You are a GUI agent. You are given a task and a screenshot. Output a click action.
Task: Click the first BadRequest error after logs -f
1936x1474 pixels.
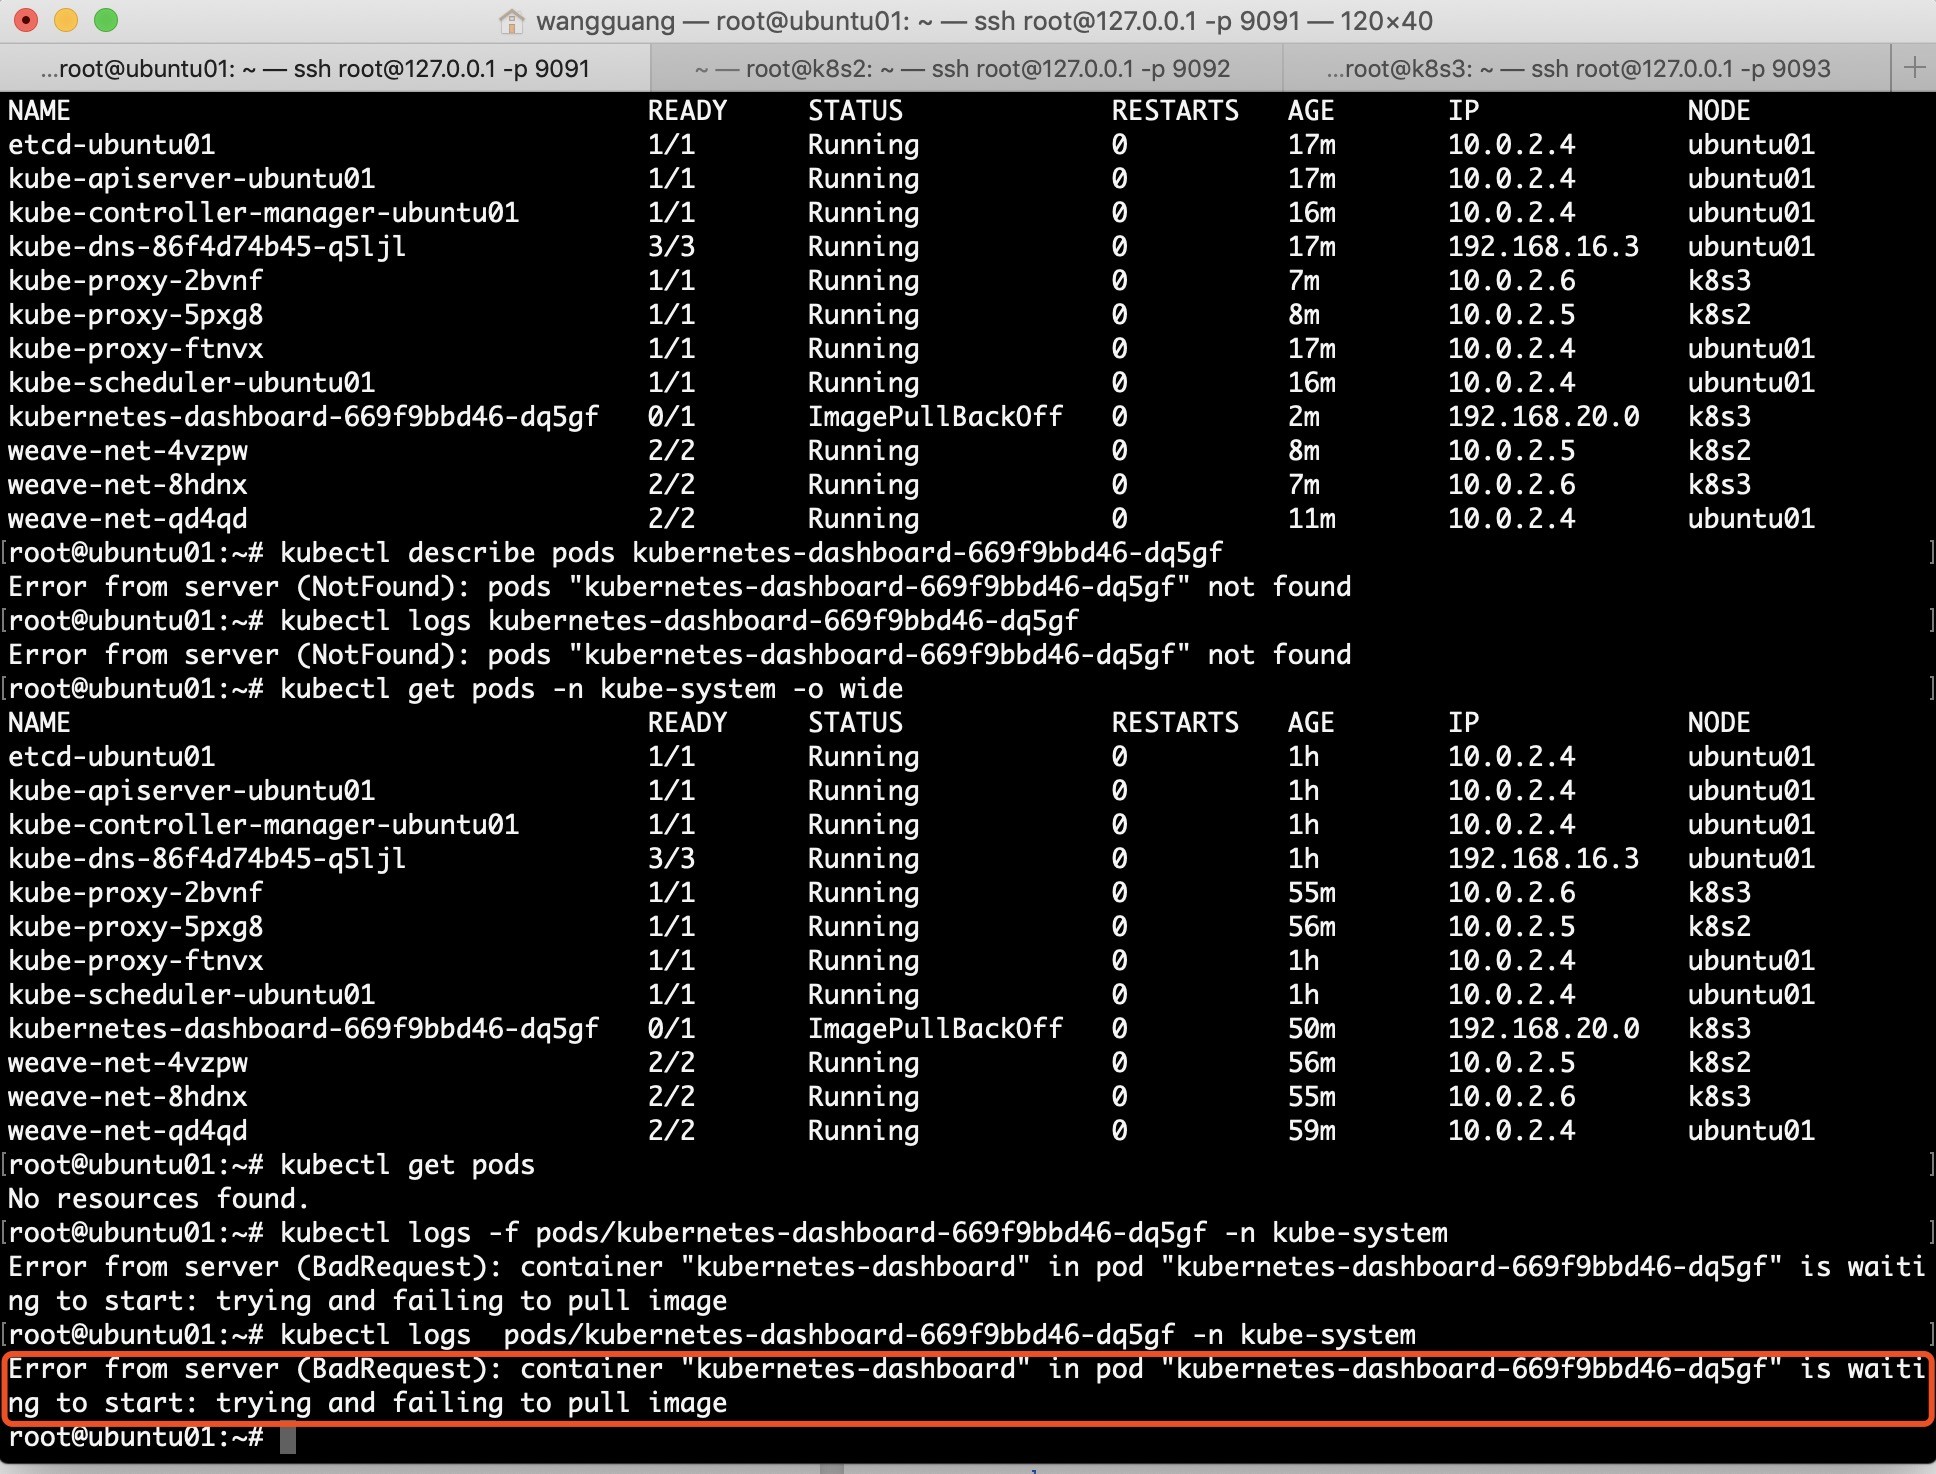pyautogui.click(x=967, y=1284)
